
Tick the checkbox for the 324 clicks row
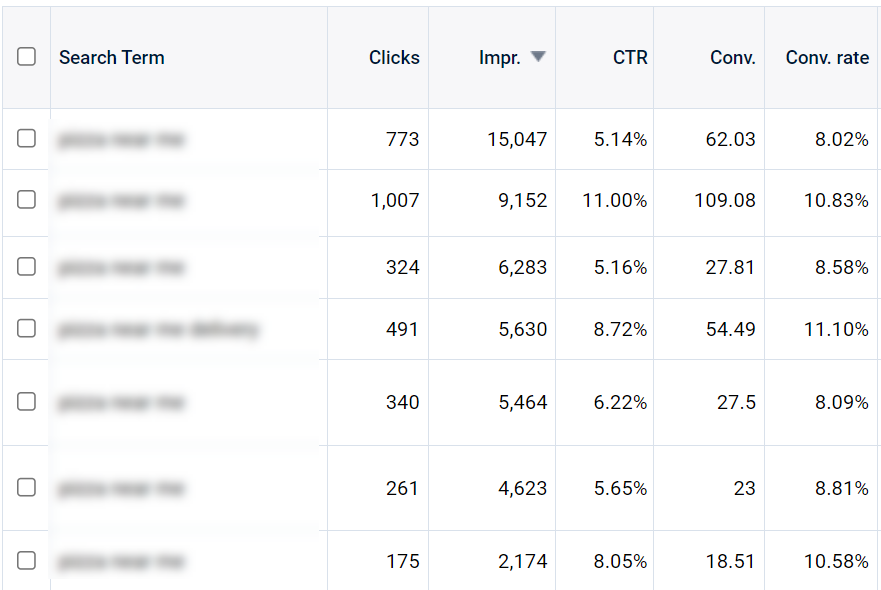pyautogui.click(x=27, y=267)
